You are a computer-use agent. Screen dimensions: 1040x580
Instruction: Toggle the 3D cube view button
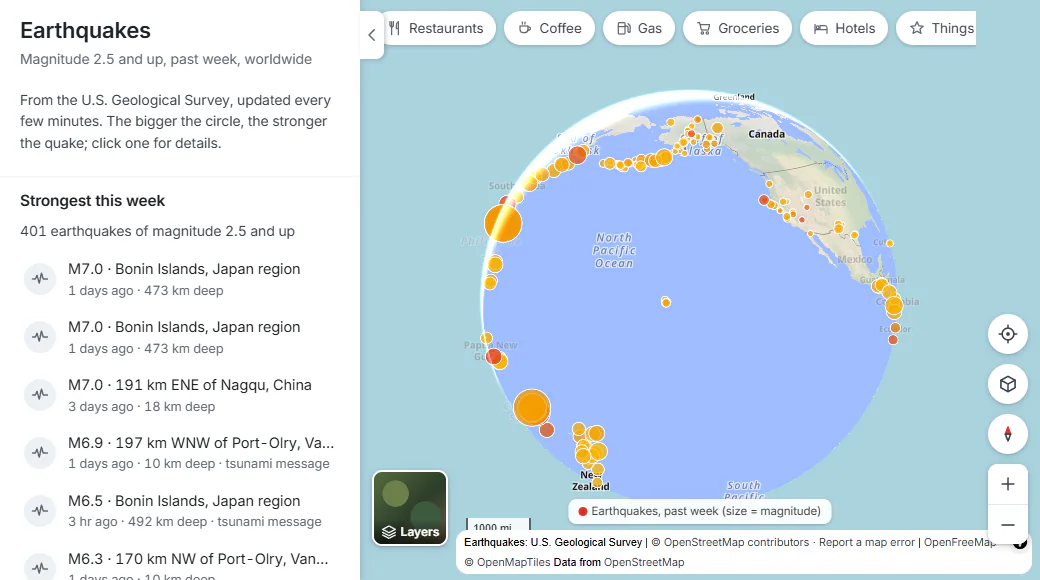point(1008,384)
